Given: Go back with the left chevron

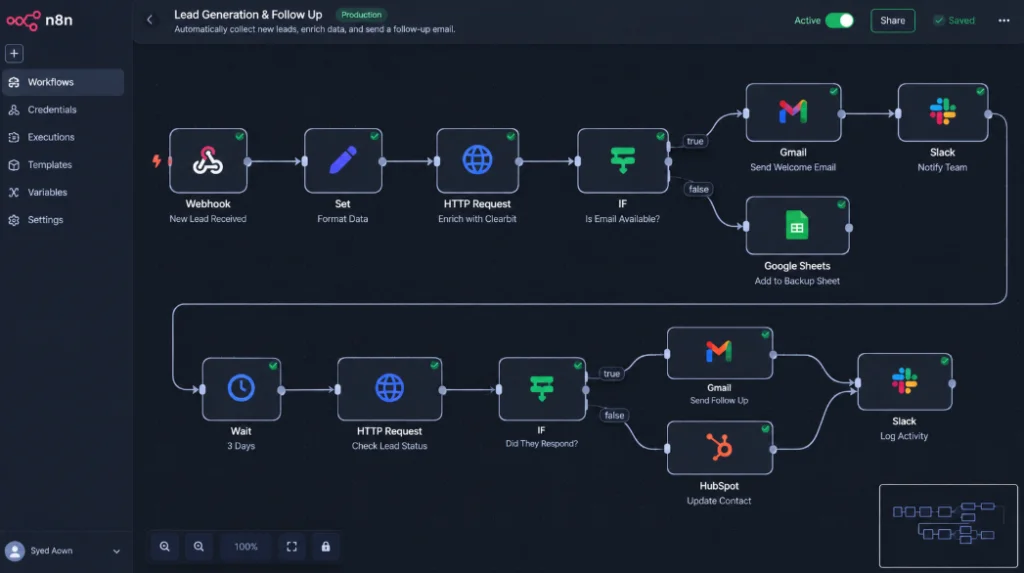Looking at the screenshot, I should tap(150, 20).
